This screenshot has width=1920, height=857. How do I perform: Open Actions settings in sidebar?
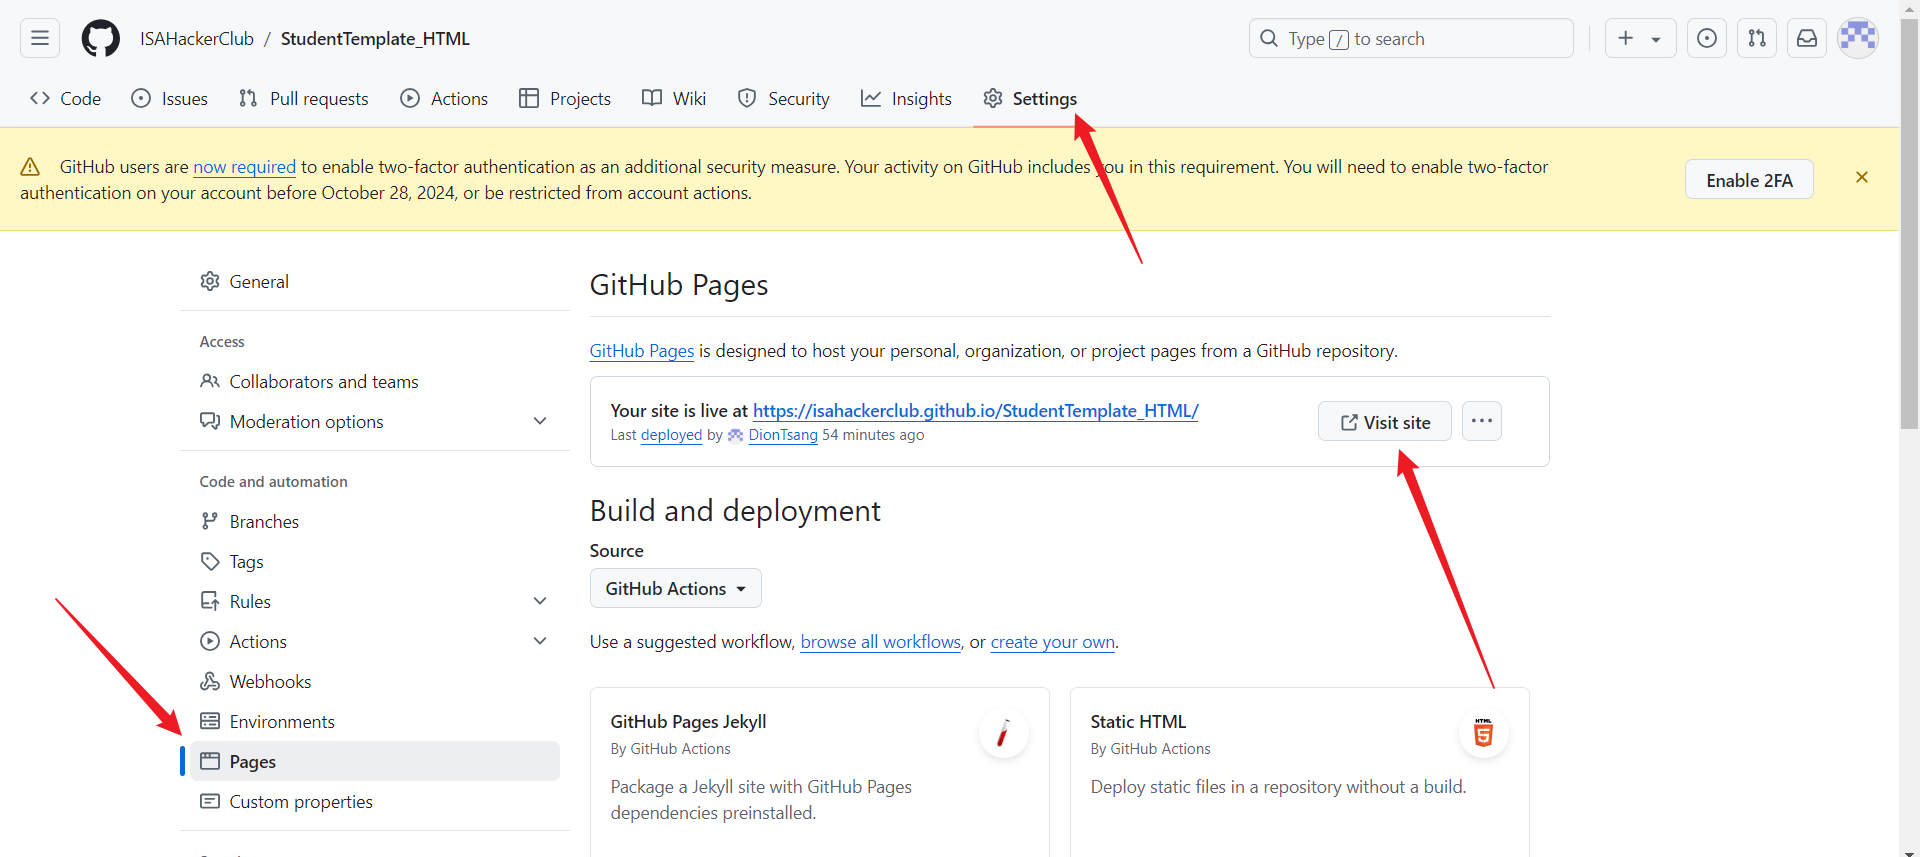click(375, 641)
